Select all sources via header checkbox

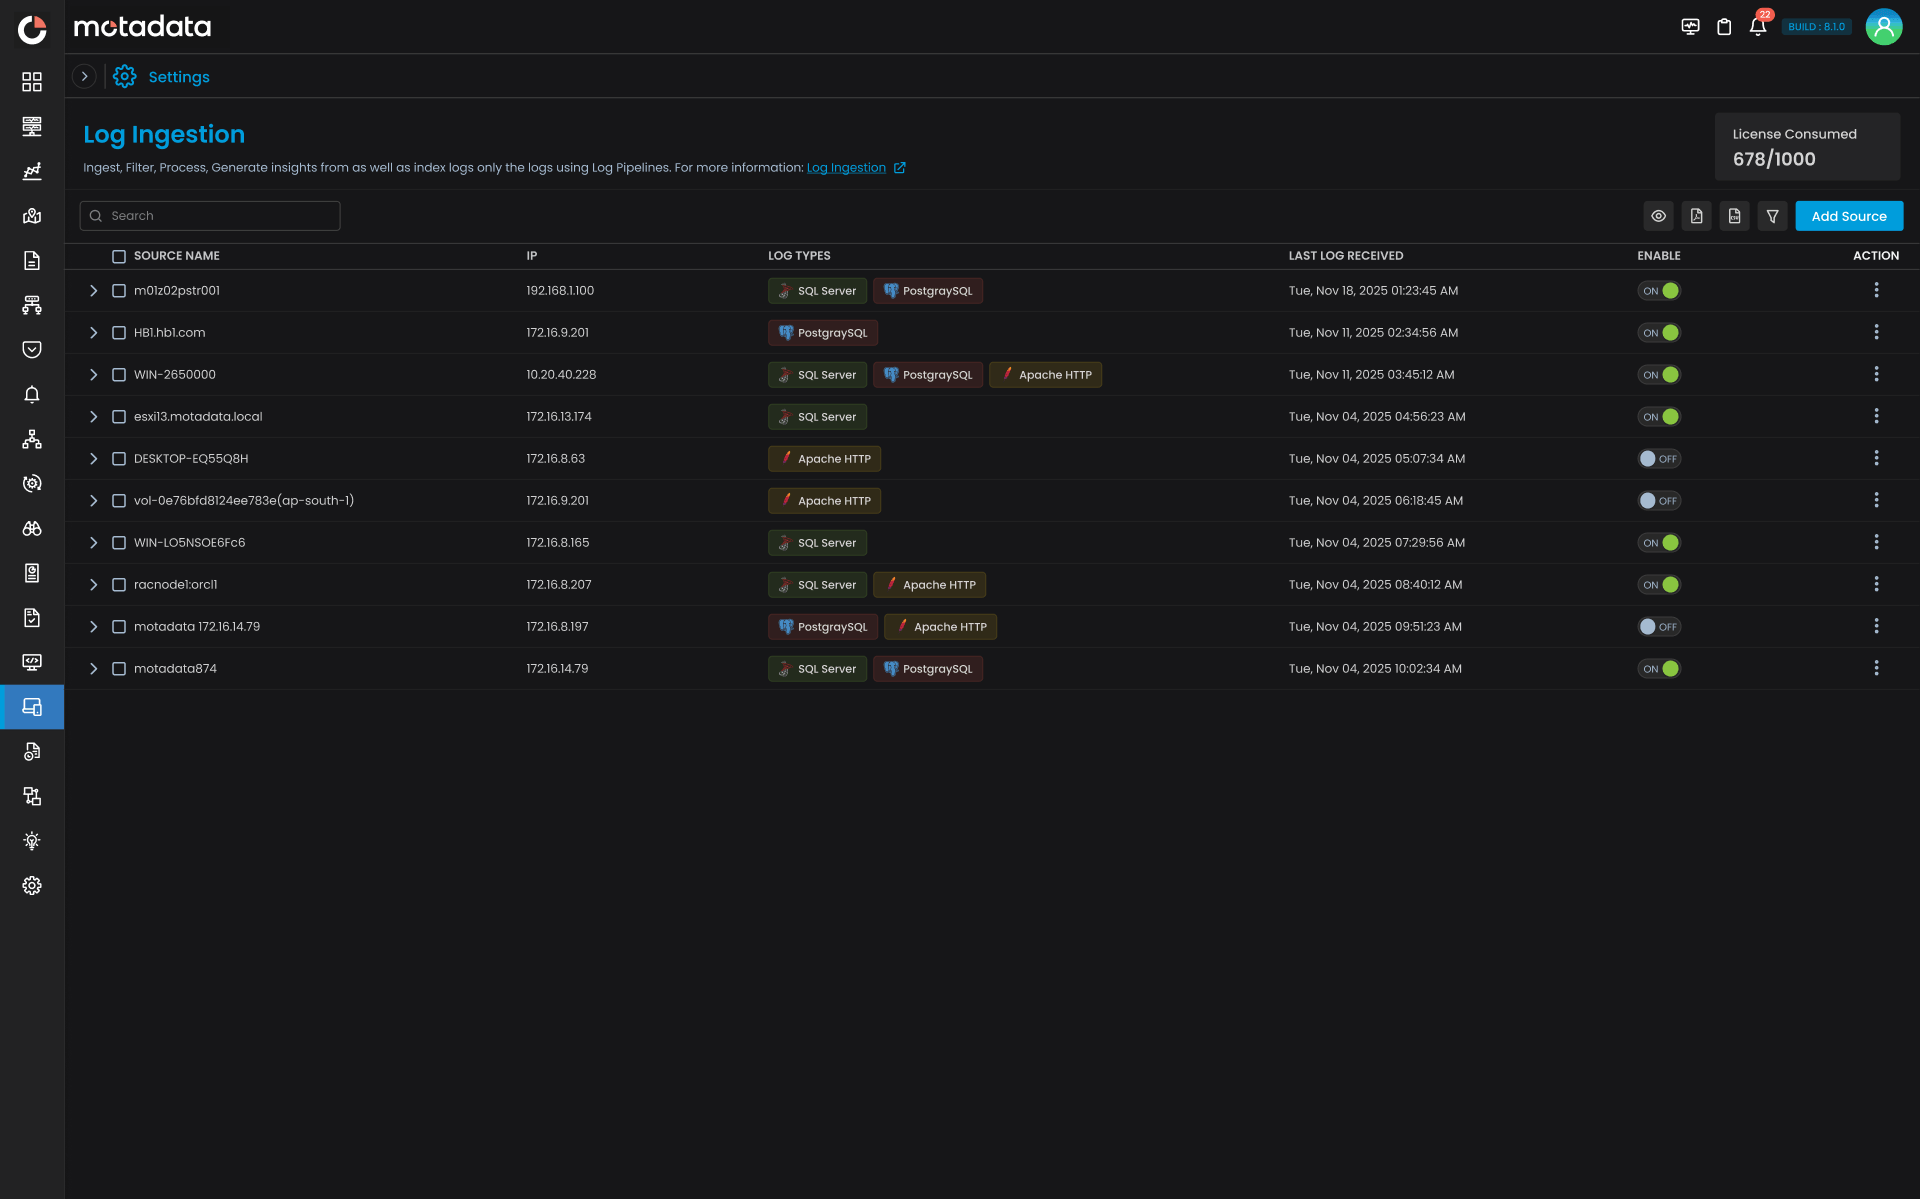(x=119, y=257)
